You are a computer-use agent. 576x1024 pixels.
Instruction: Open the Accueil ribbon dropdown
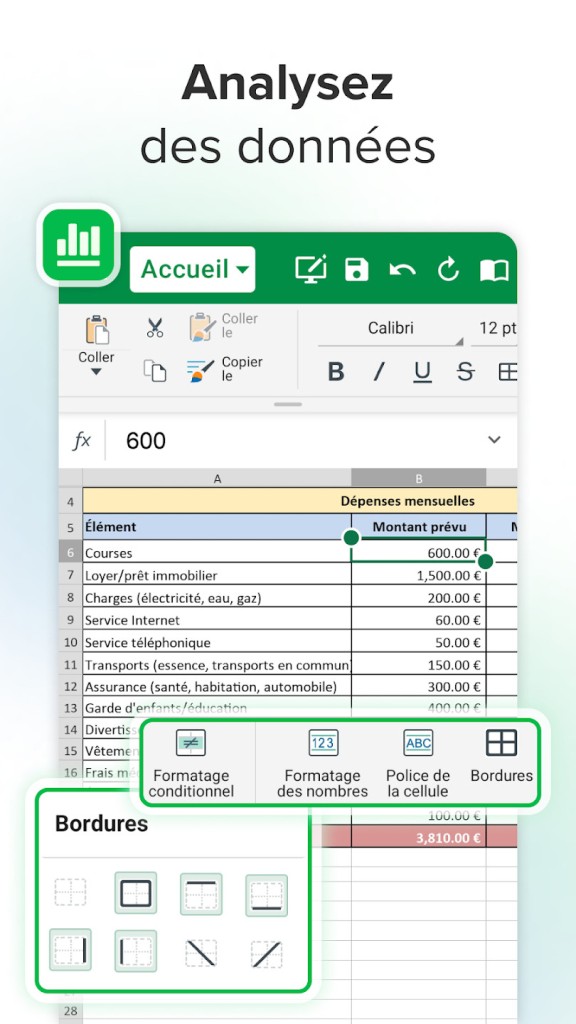[x=193, y=269]
